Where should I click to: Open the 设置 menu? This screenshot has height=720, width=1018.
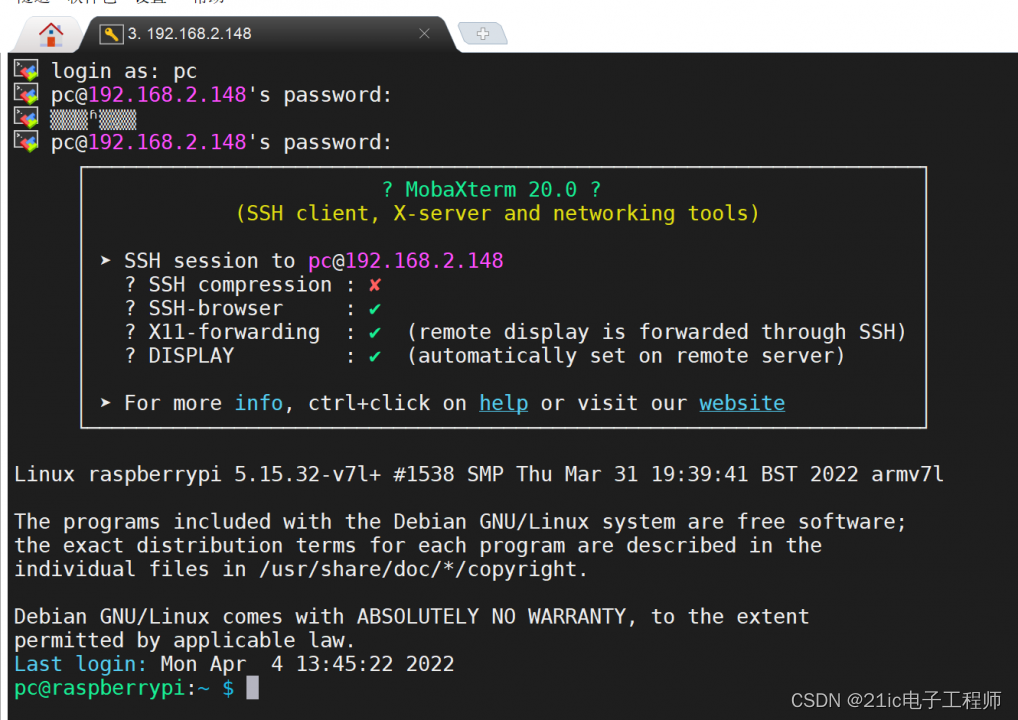[148, 3]
